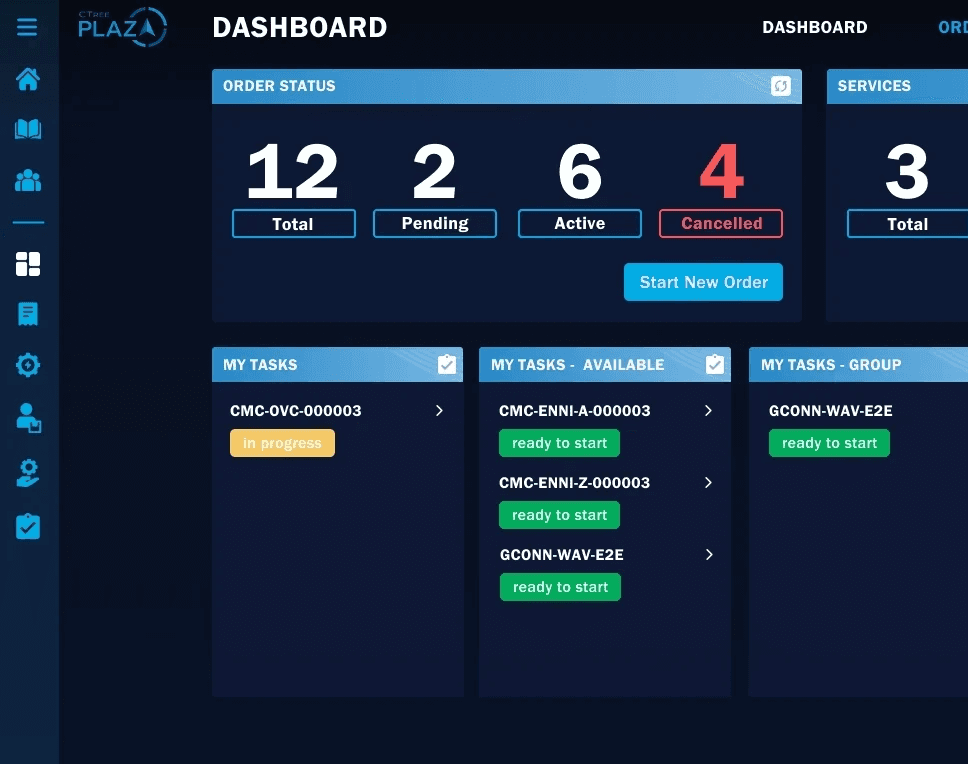Image resolution: width=968 pixels, height=764 pixels.
Task: Select the dashboard grid icon in sidebar
Action: (x=28, y=264)
